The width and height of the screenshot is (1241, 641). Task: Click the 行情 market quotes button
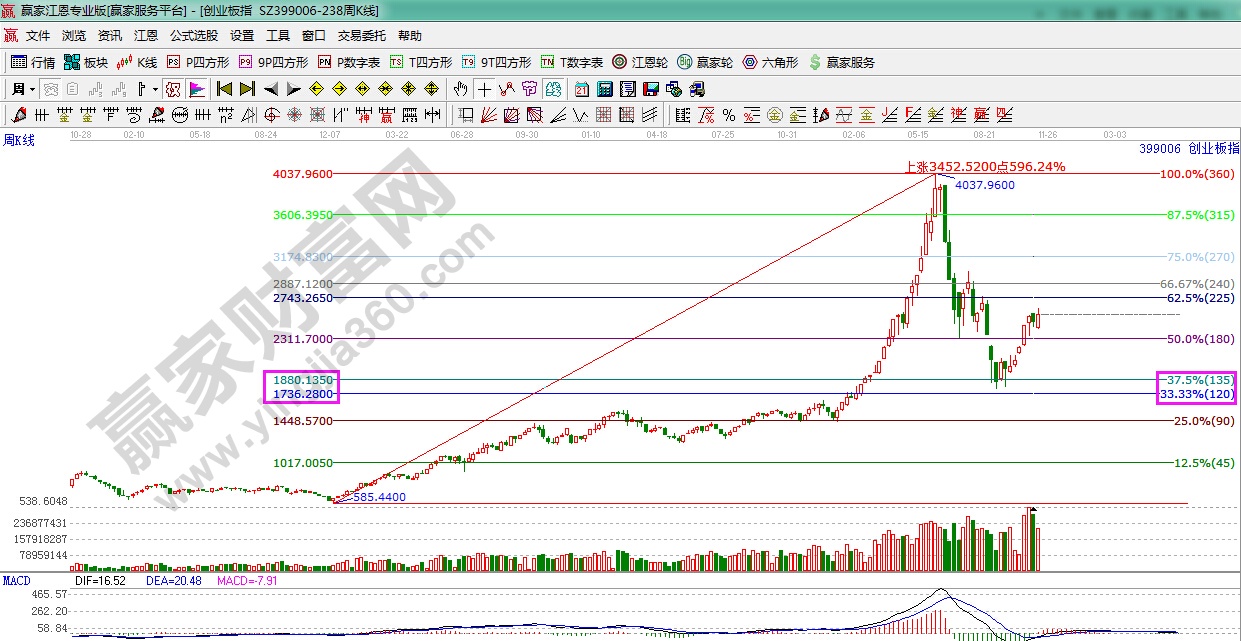point(33,62)
